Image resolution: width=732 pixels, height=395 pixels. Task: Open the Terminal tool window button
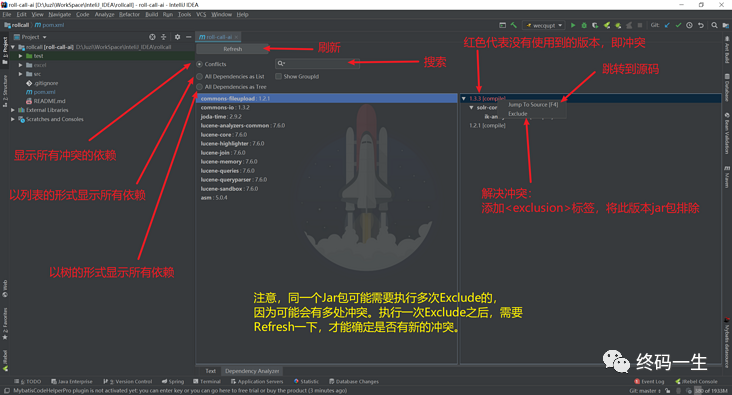click(x=207, y=381)
